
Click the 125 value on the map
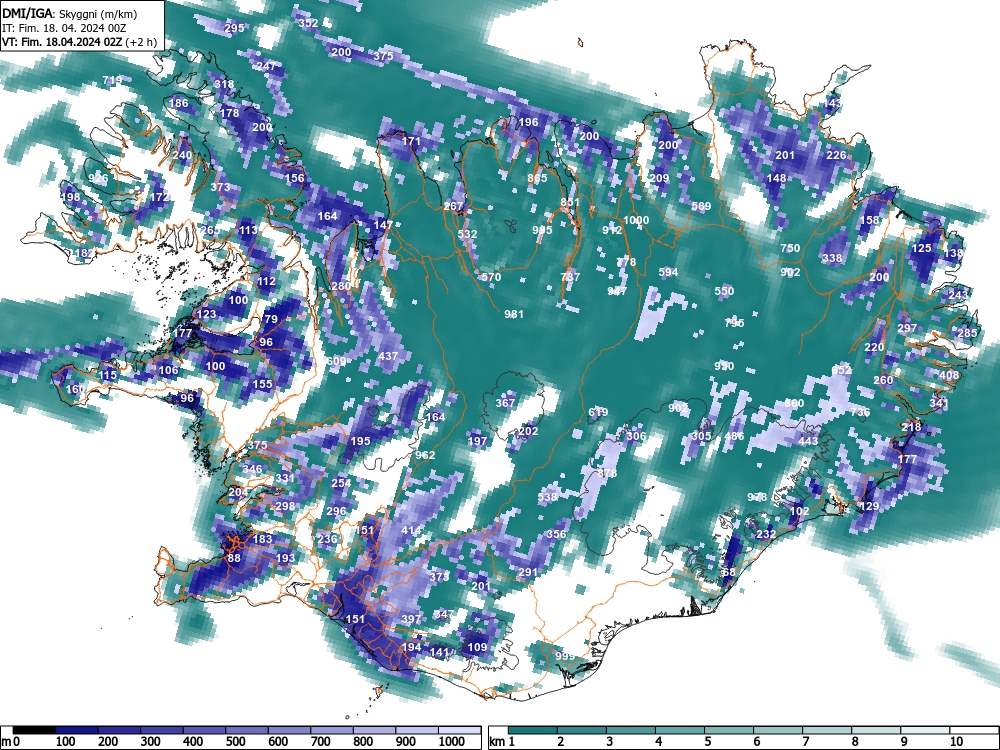coord(922,248)
